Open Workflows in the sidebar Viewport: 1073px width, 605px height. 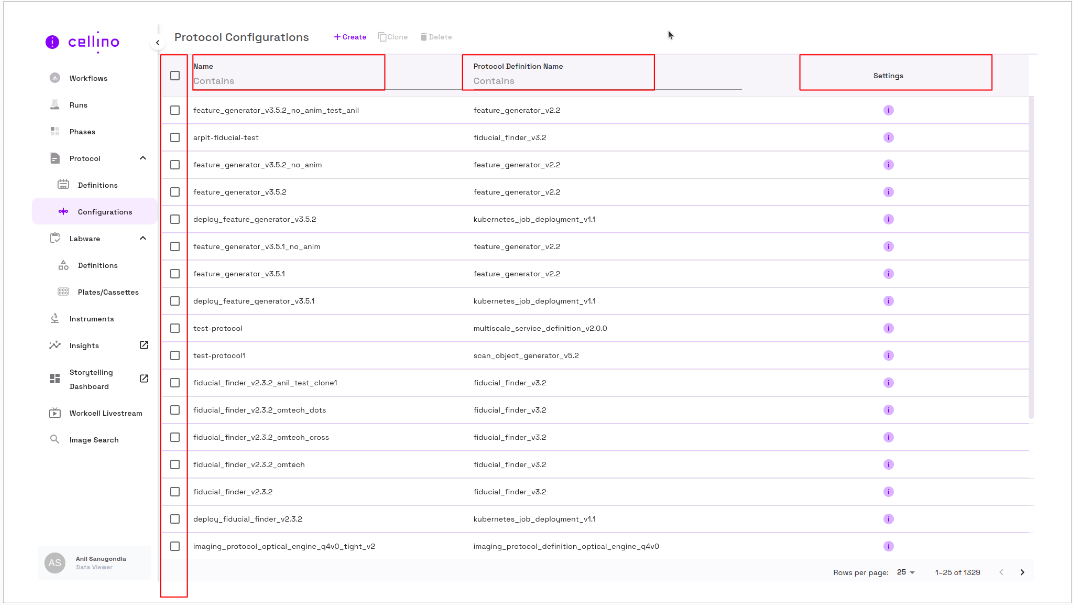click(x=88, y=78)
